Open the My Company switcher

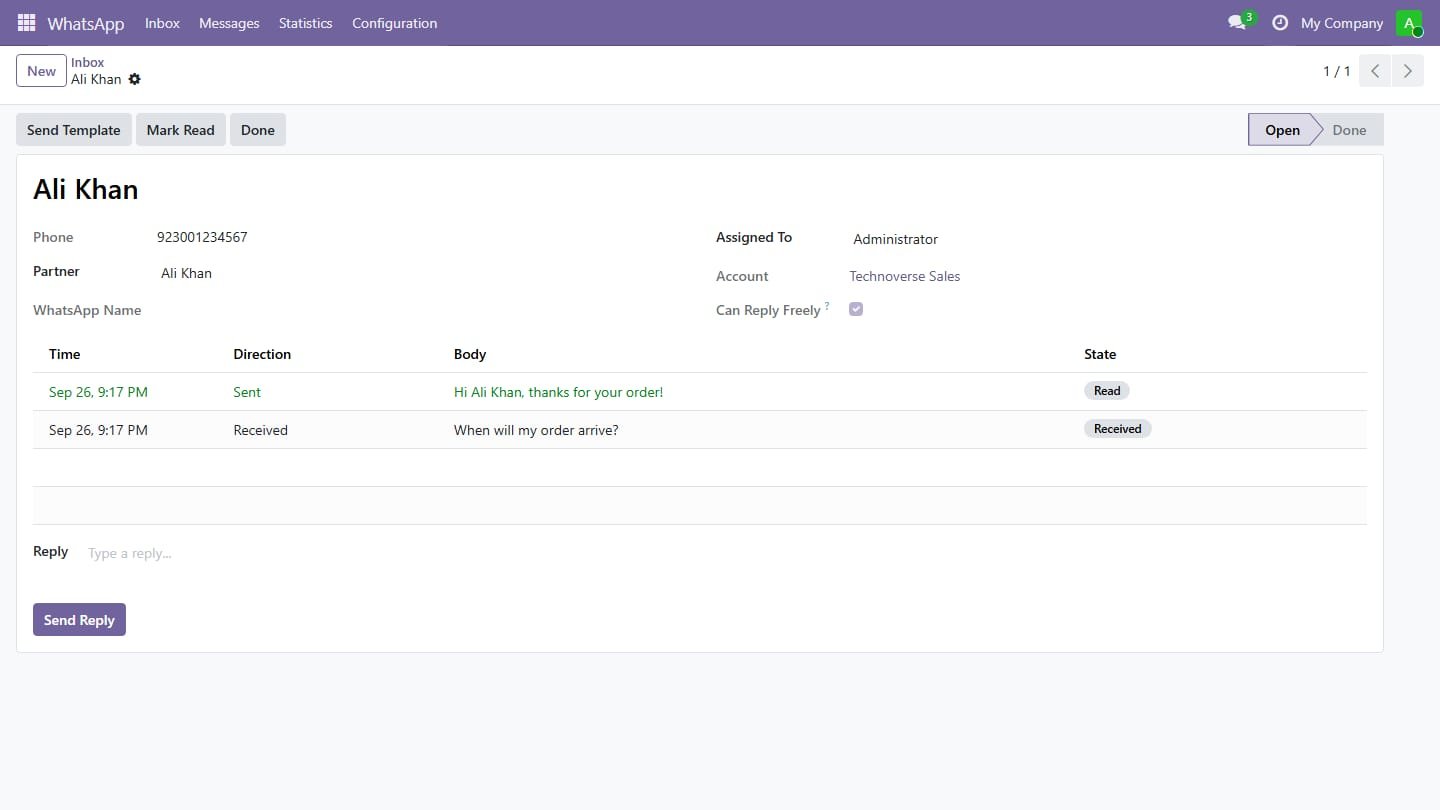click(1342, 23)
